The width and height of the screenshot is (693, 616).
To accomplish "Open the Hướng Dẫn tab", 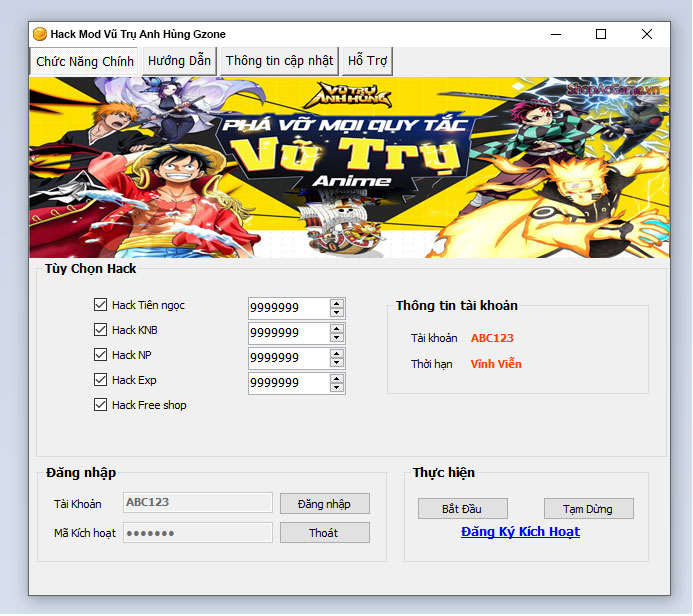I will click(179, 61).
